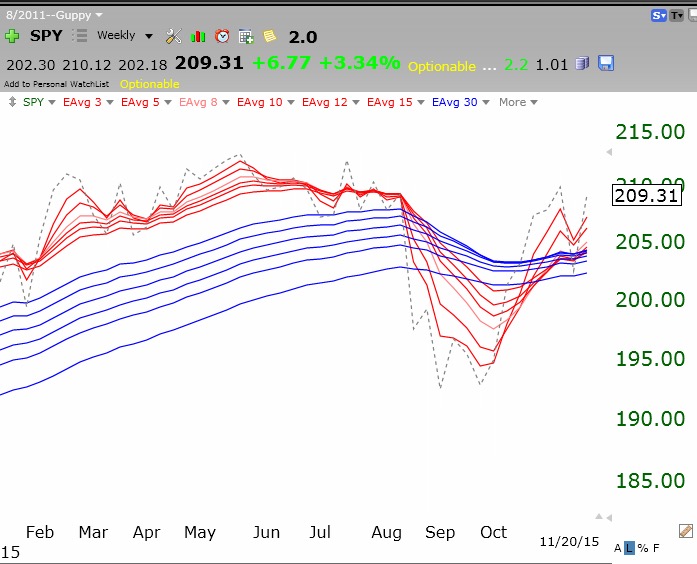
Task: Click the calendar table with plus icon
Action: [246, 36]
